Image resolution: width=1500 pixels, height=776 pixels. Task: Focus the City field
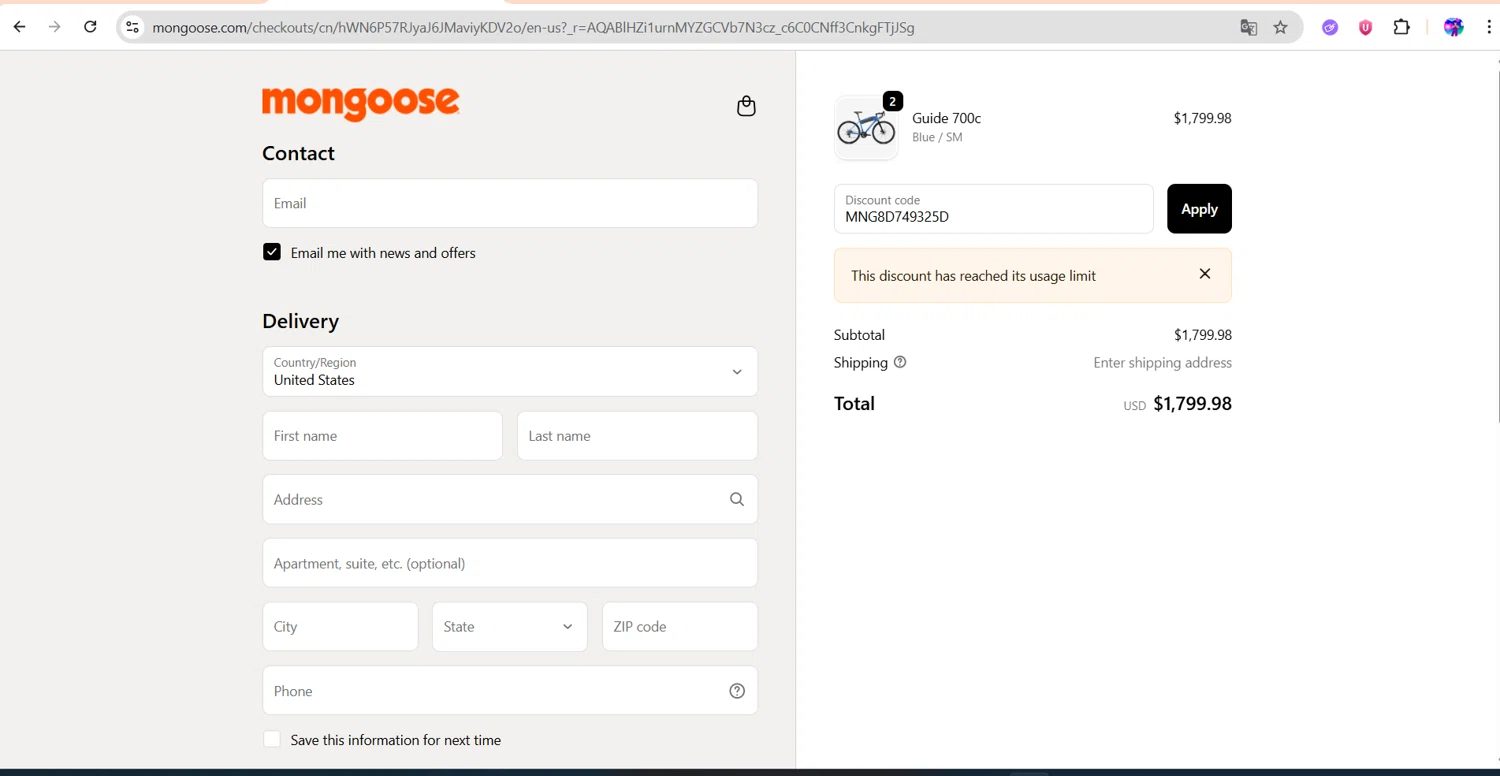click(x=340, y=627)
